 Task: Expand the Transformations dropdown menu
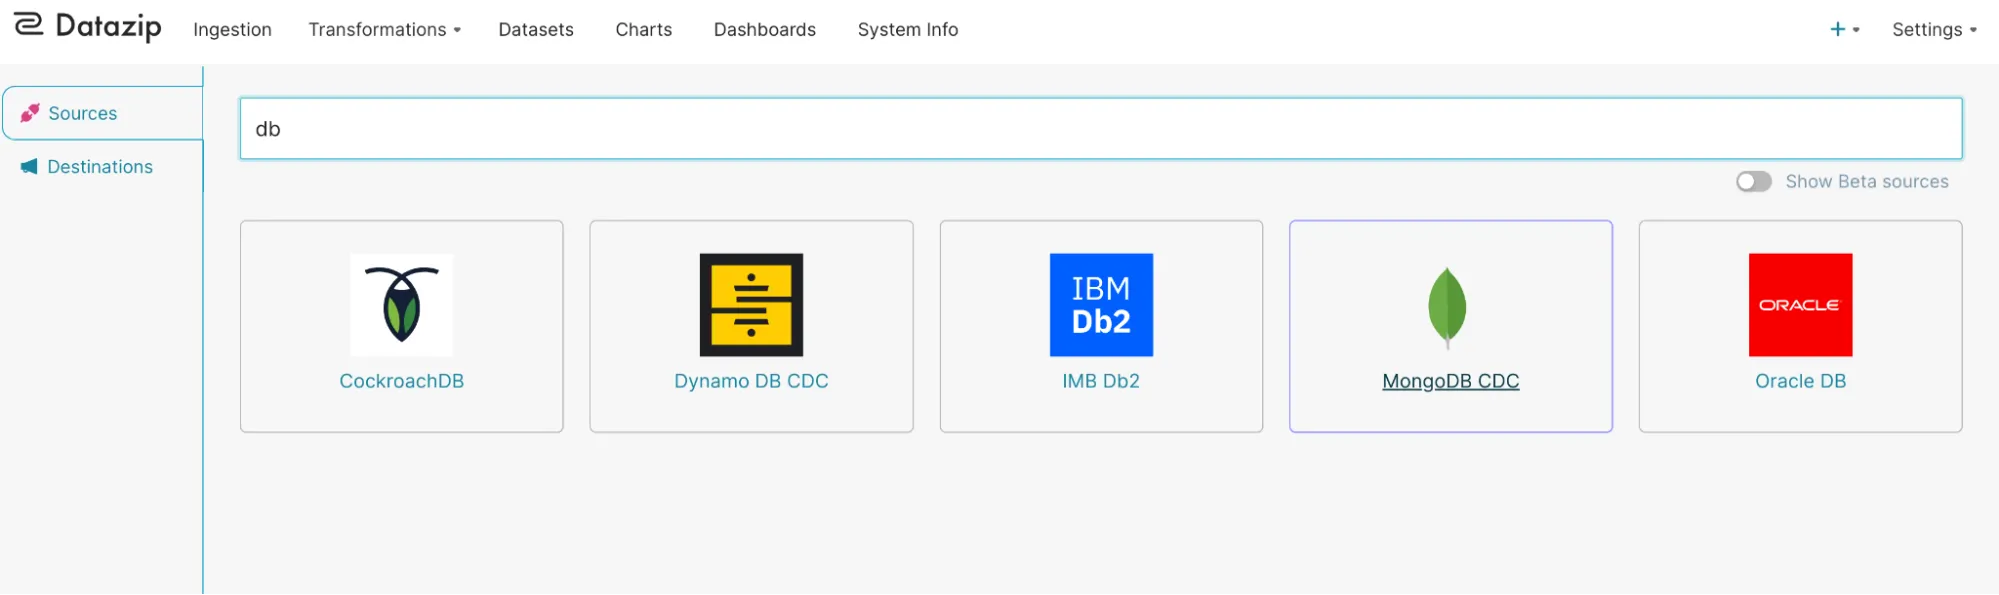click(x=384, y=30)
